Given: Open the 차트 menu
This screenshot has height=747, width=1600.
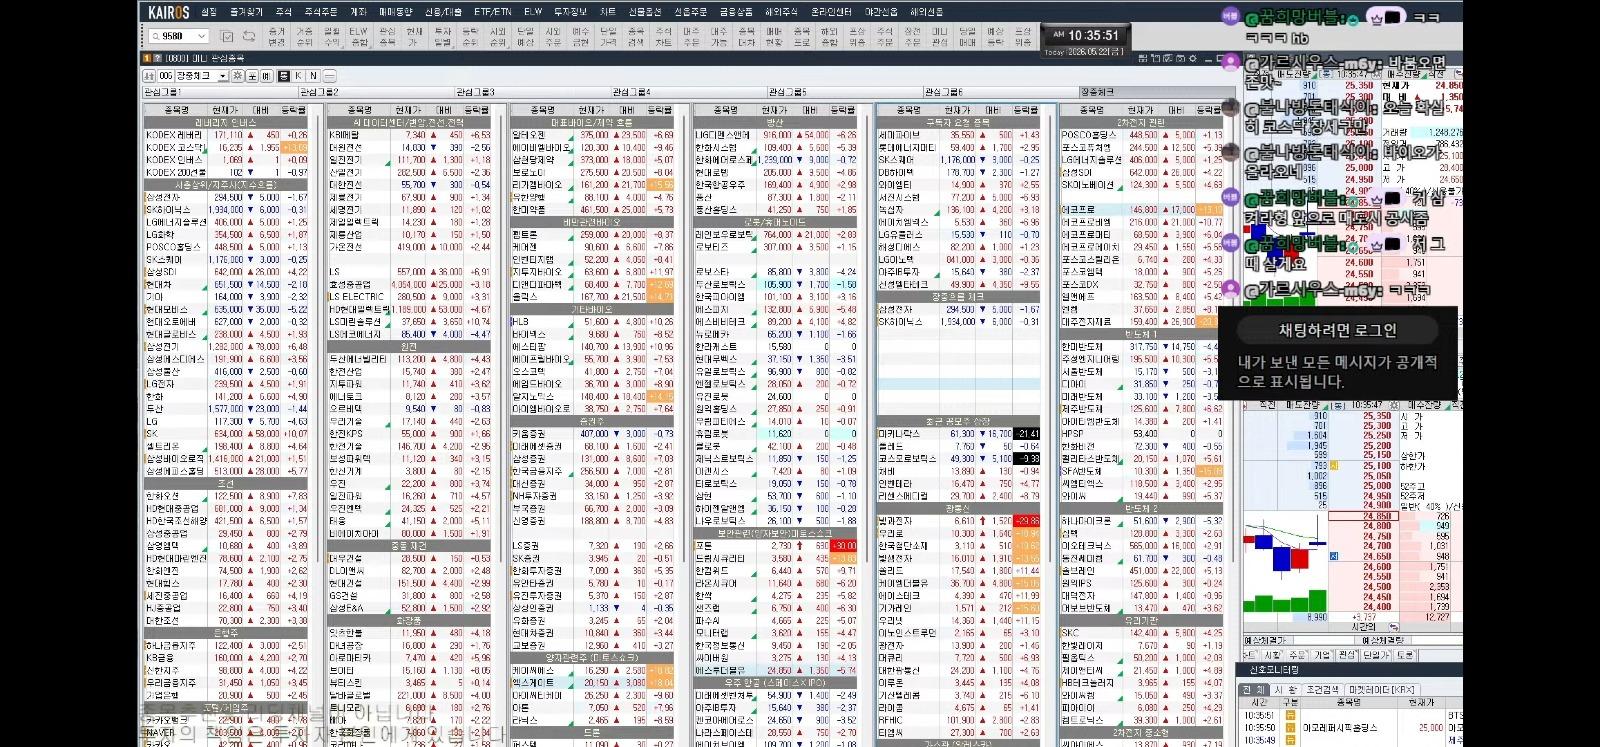Looking at the screenshot, I should 608,12.
